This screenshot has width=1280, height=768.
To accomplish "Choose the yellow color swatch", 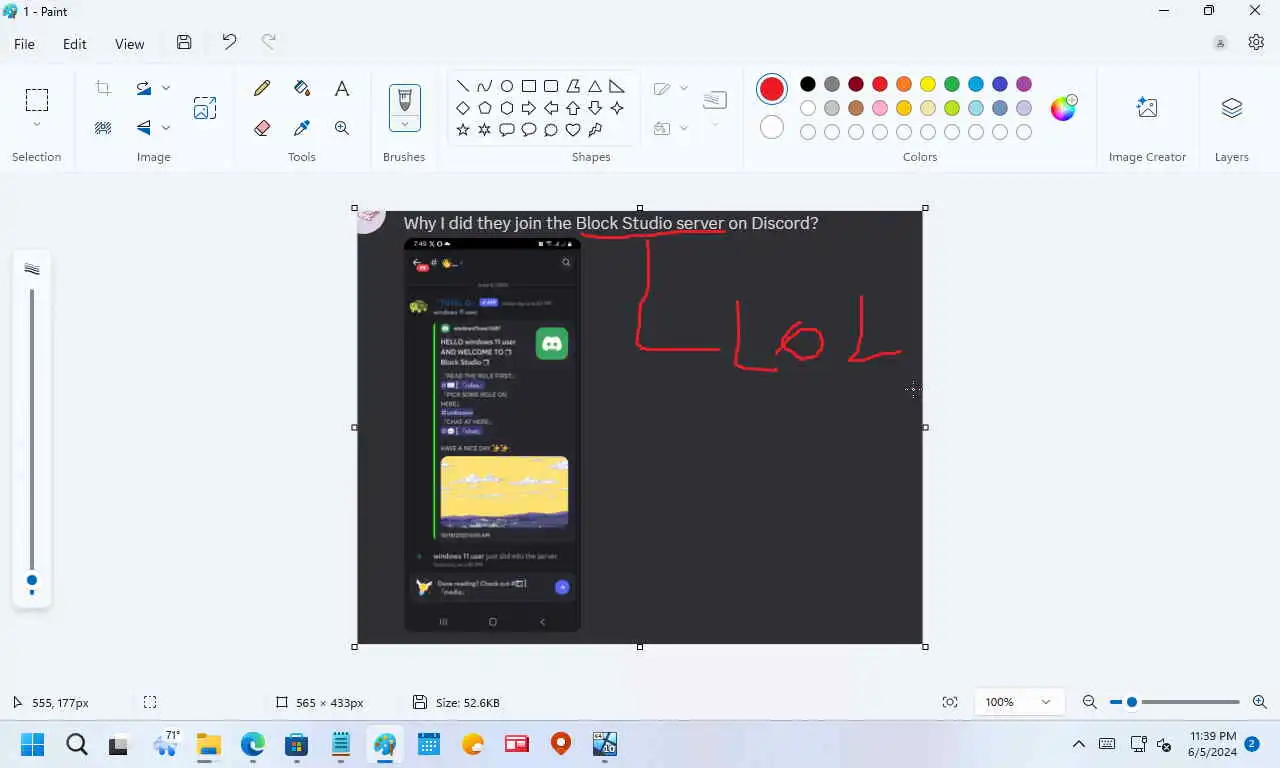I will click(x=928, y=84).
